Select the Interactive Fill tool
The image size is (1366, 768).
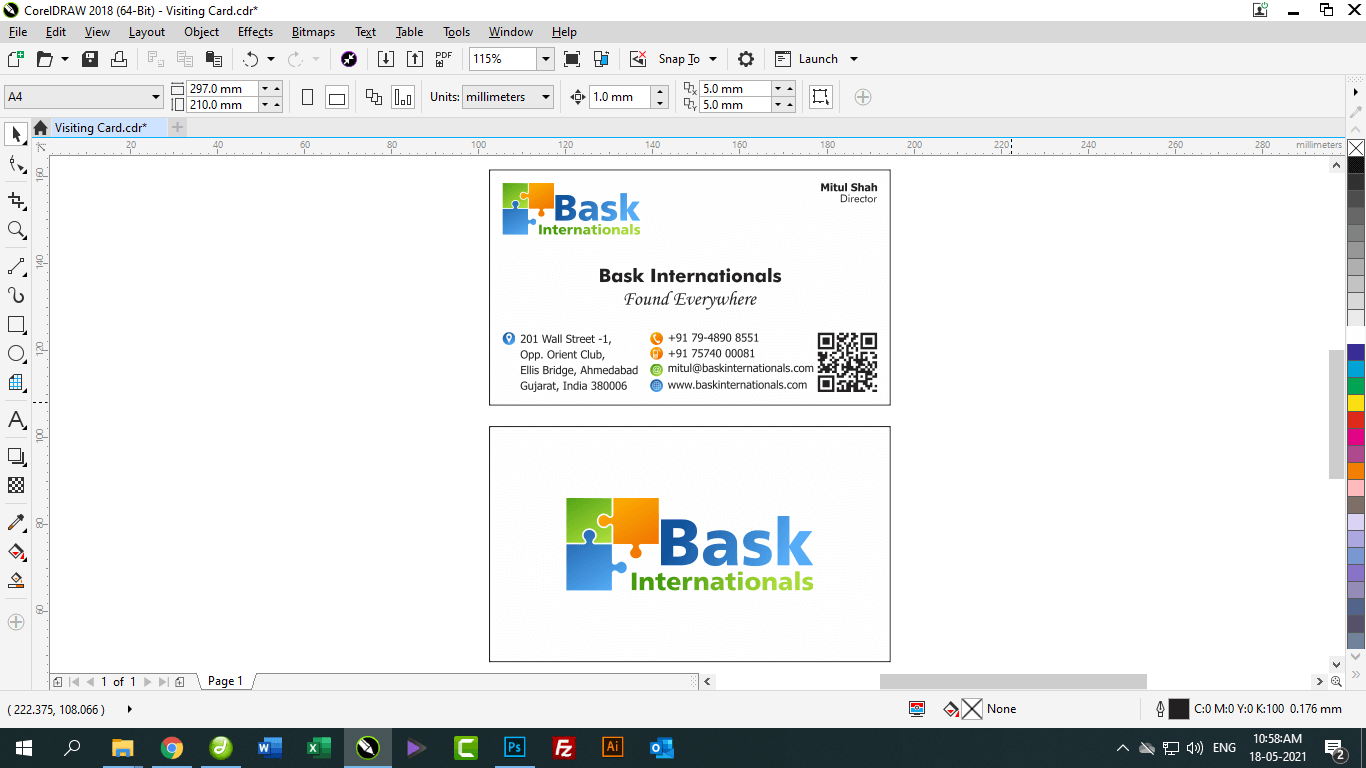(x=16, y=551)
